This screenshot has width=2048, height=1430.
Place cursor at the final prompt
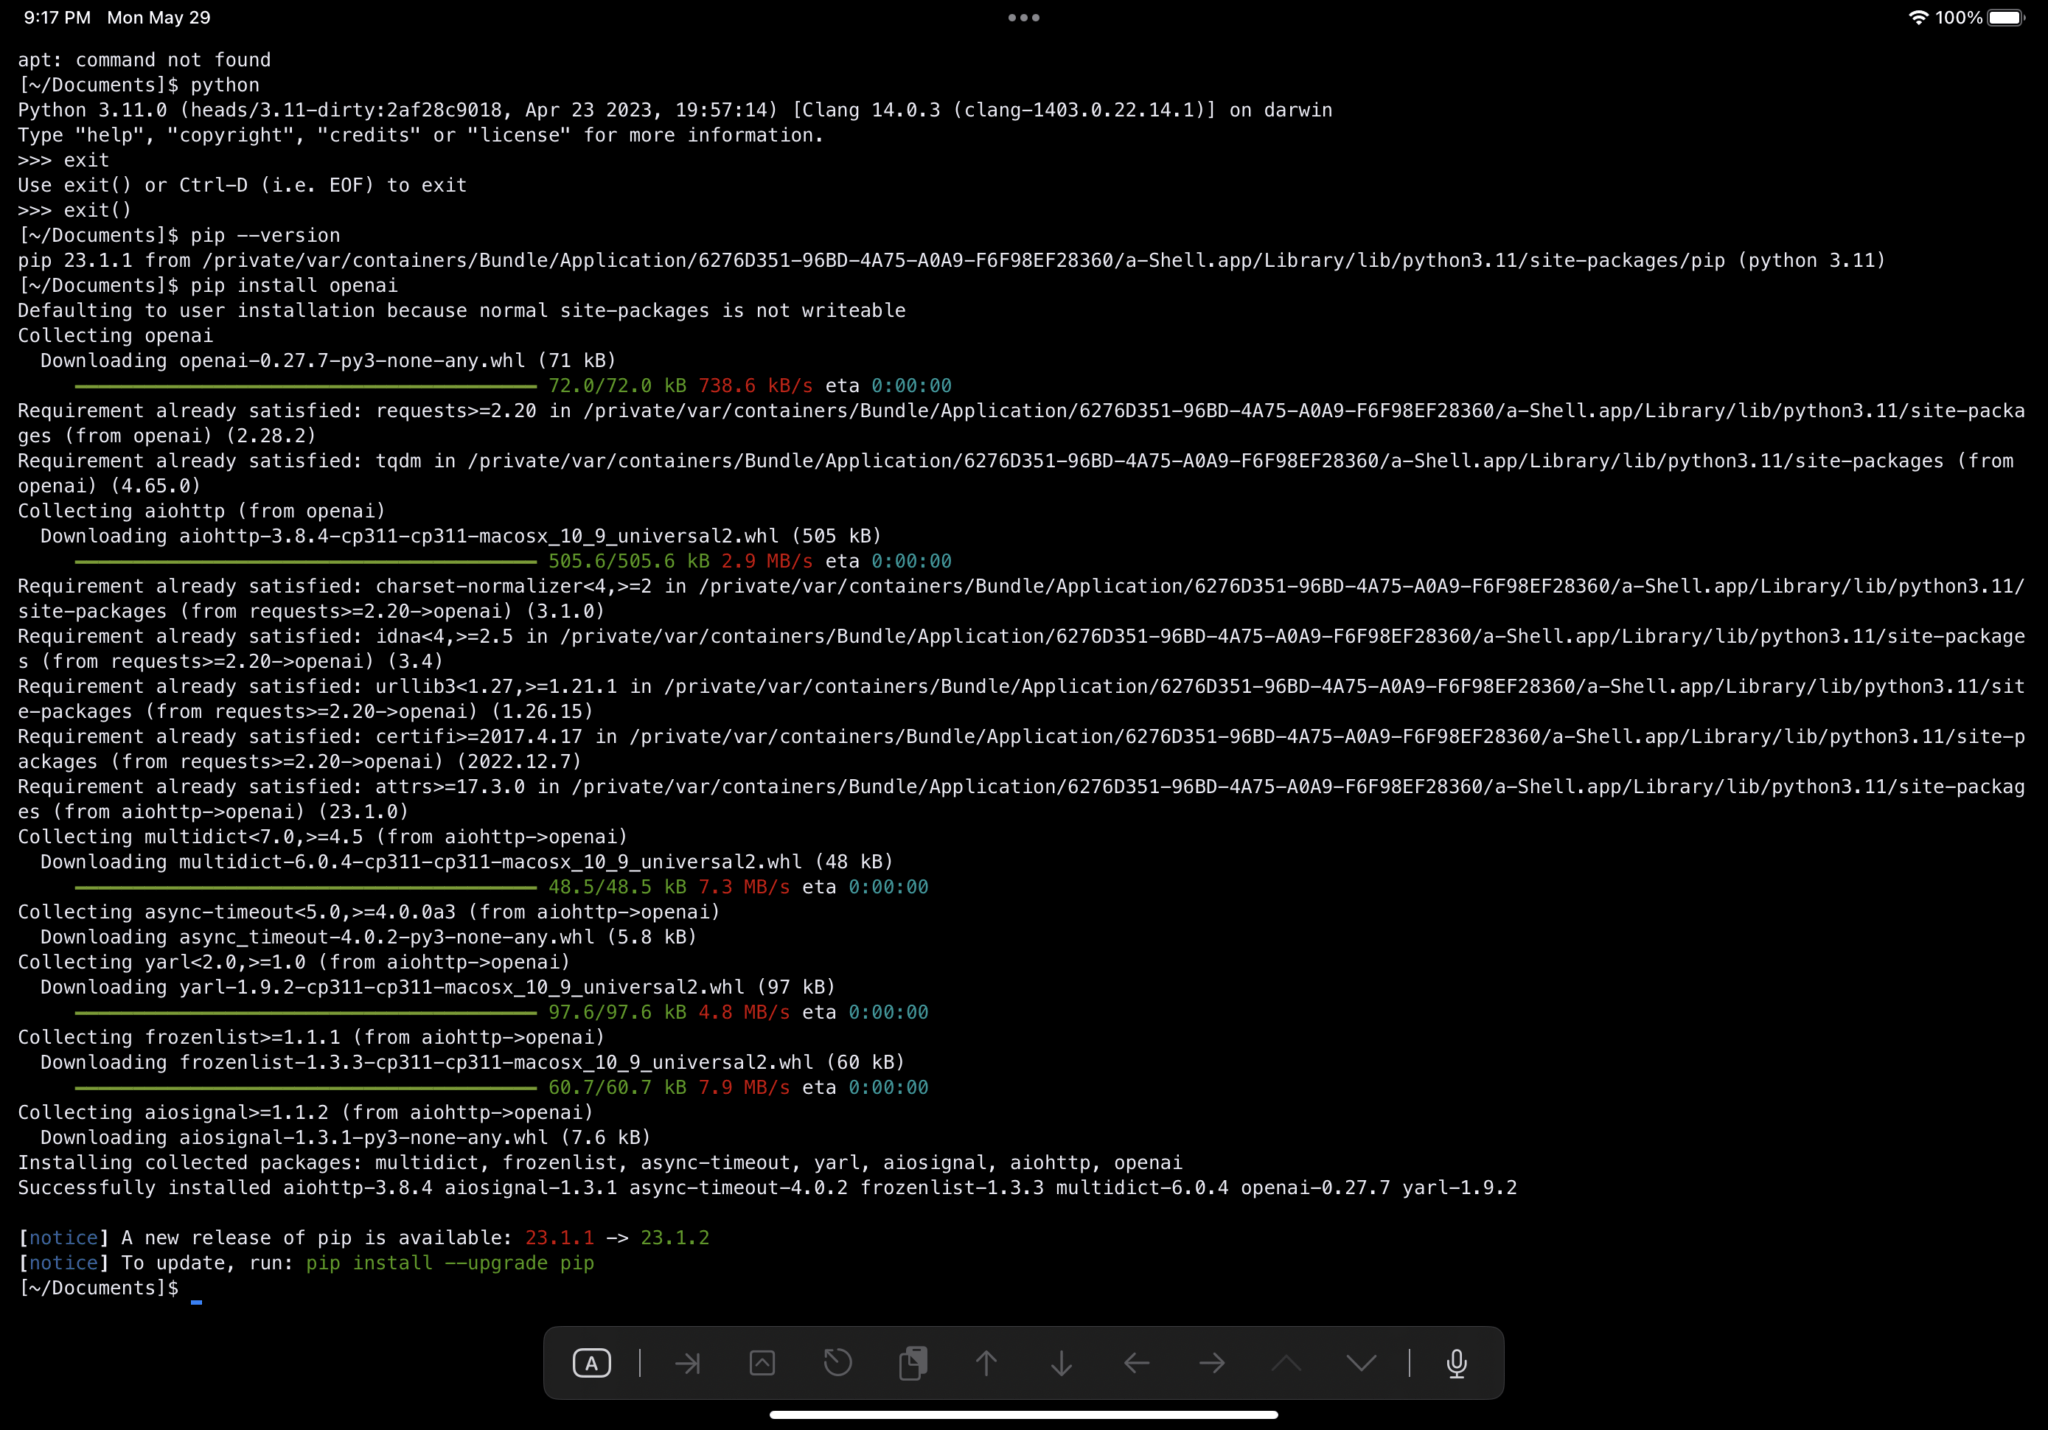click(196, 1289)
